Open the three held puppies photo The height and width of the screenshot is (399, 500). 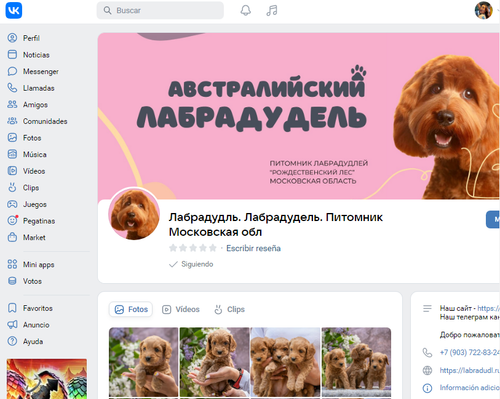click(x=285, y=362)
